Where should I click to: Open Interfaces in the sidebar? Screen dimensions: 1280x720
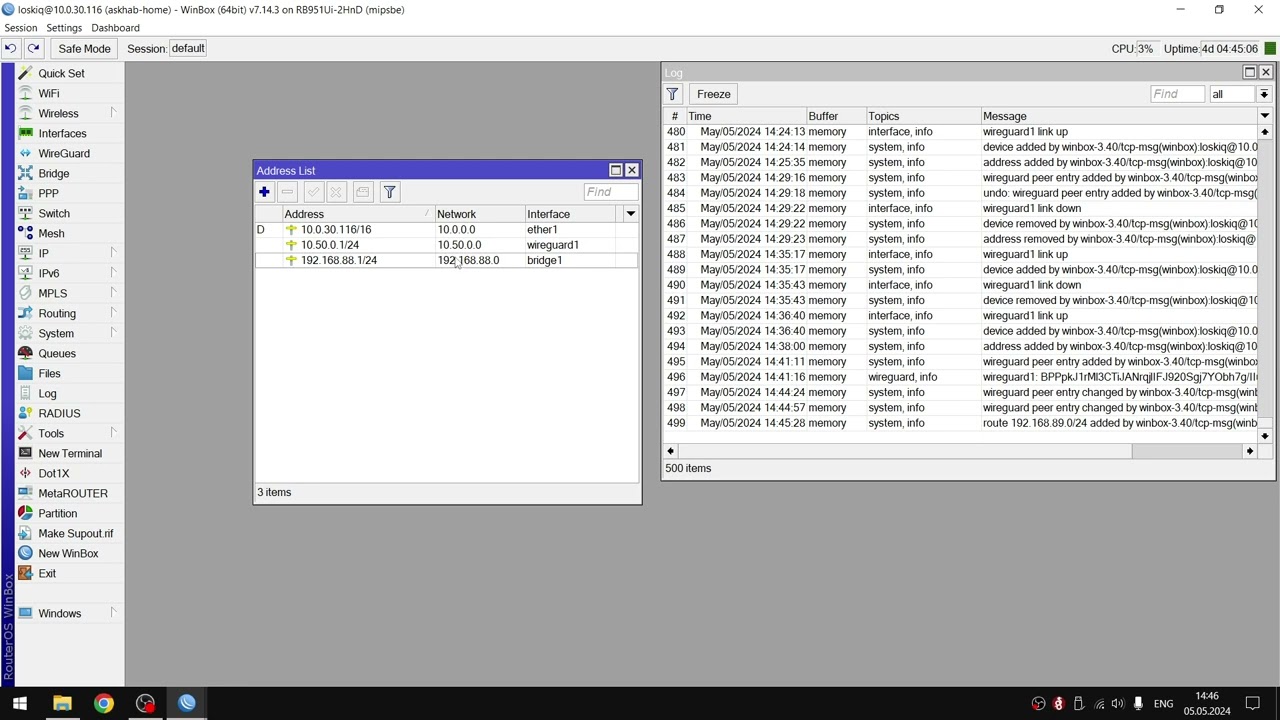pos(62,133)
